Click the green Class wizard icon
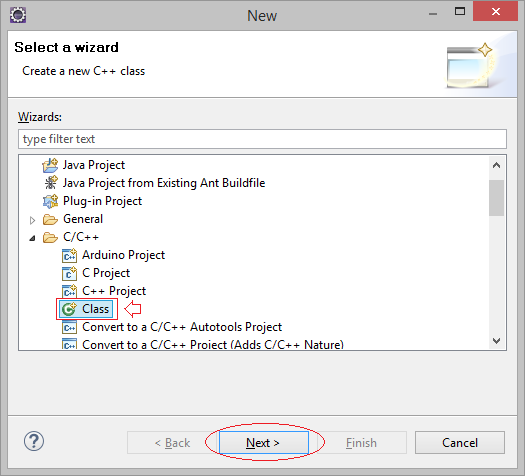The image size is (525, 476). coord(69,309)
